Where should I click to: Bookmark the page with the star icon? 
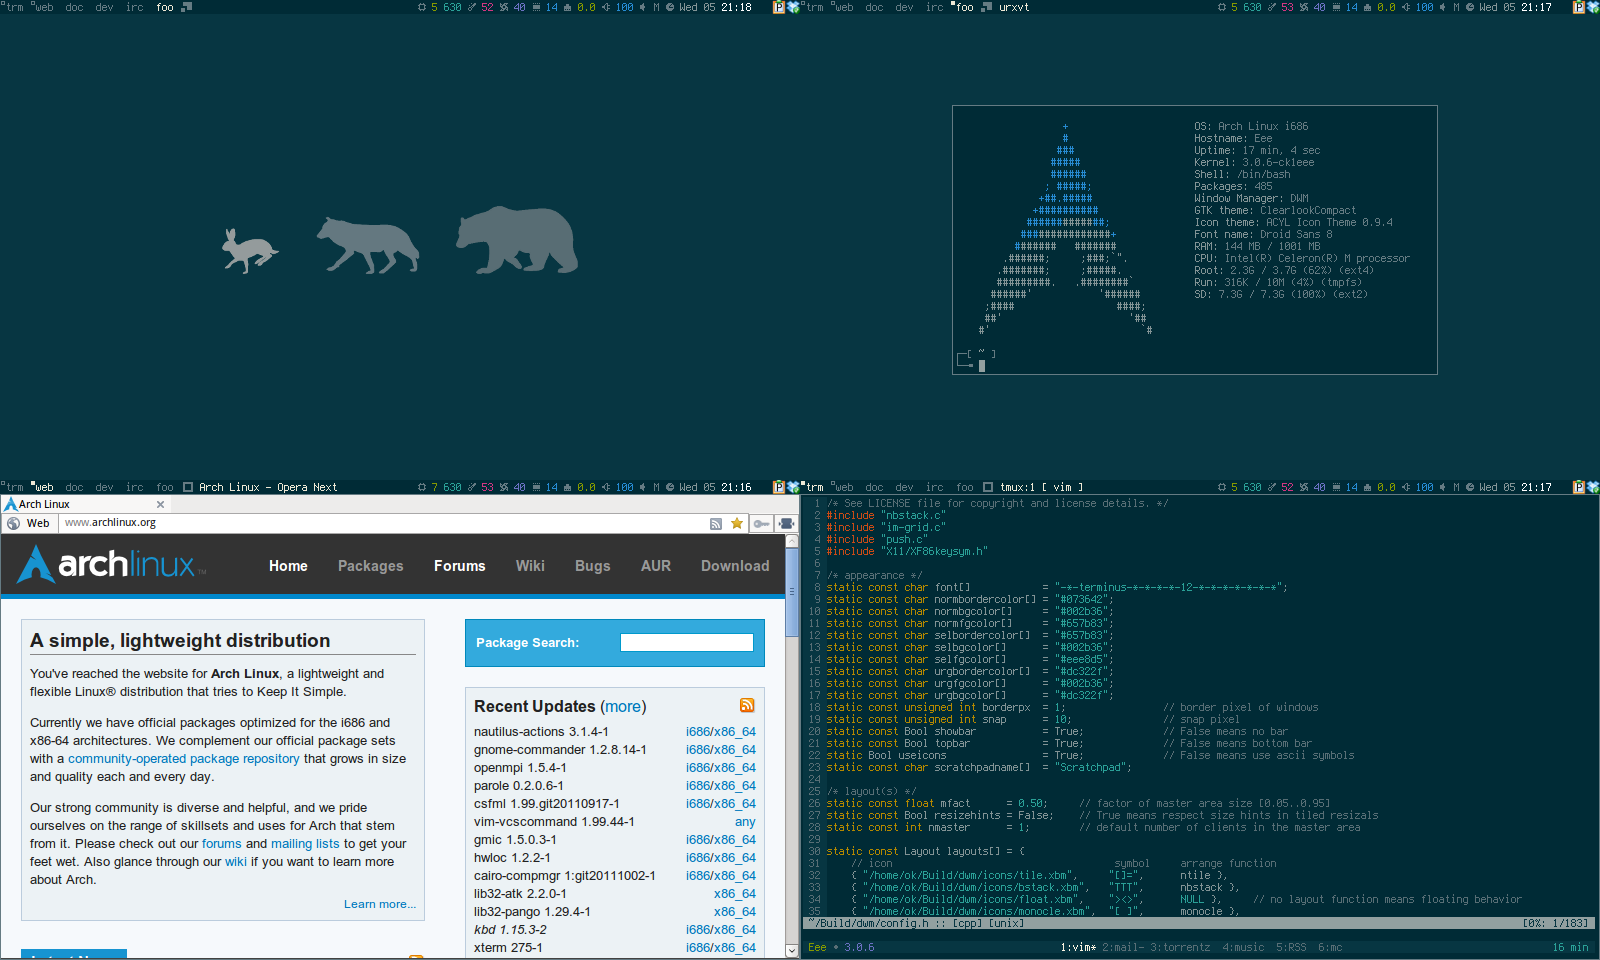tap(737, 523)
